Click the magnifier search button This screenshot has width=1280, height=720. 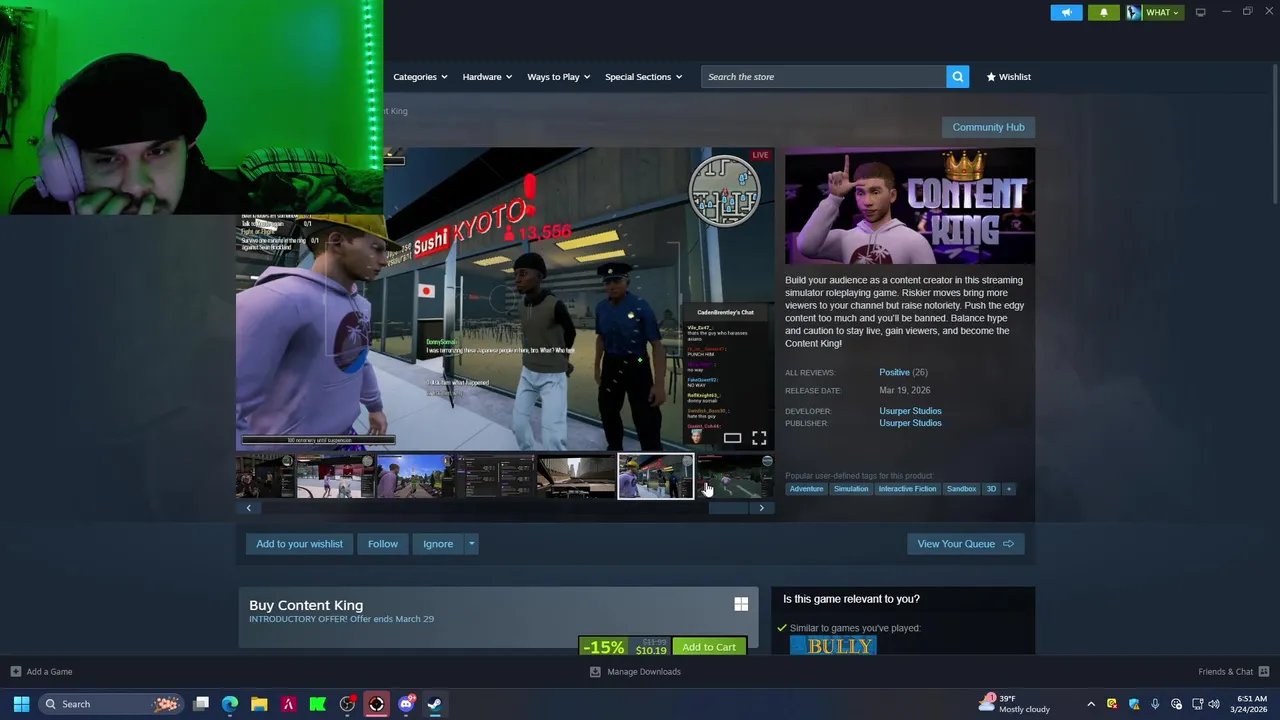pos(957,77)
